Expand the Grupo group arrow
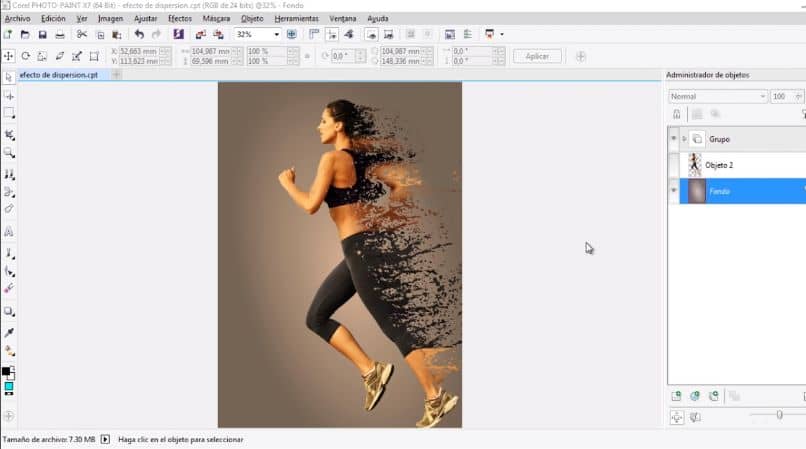Screen dimensions: 806x449 click(684, 139)
